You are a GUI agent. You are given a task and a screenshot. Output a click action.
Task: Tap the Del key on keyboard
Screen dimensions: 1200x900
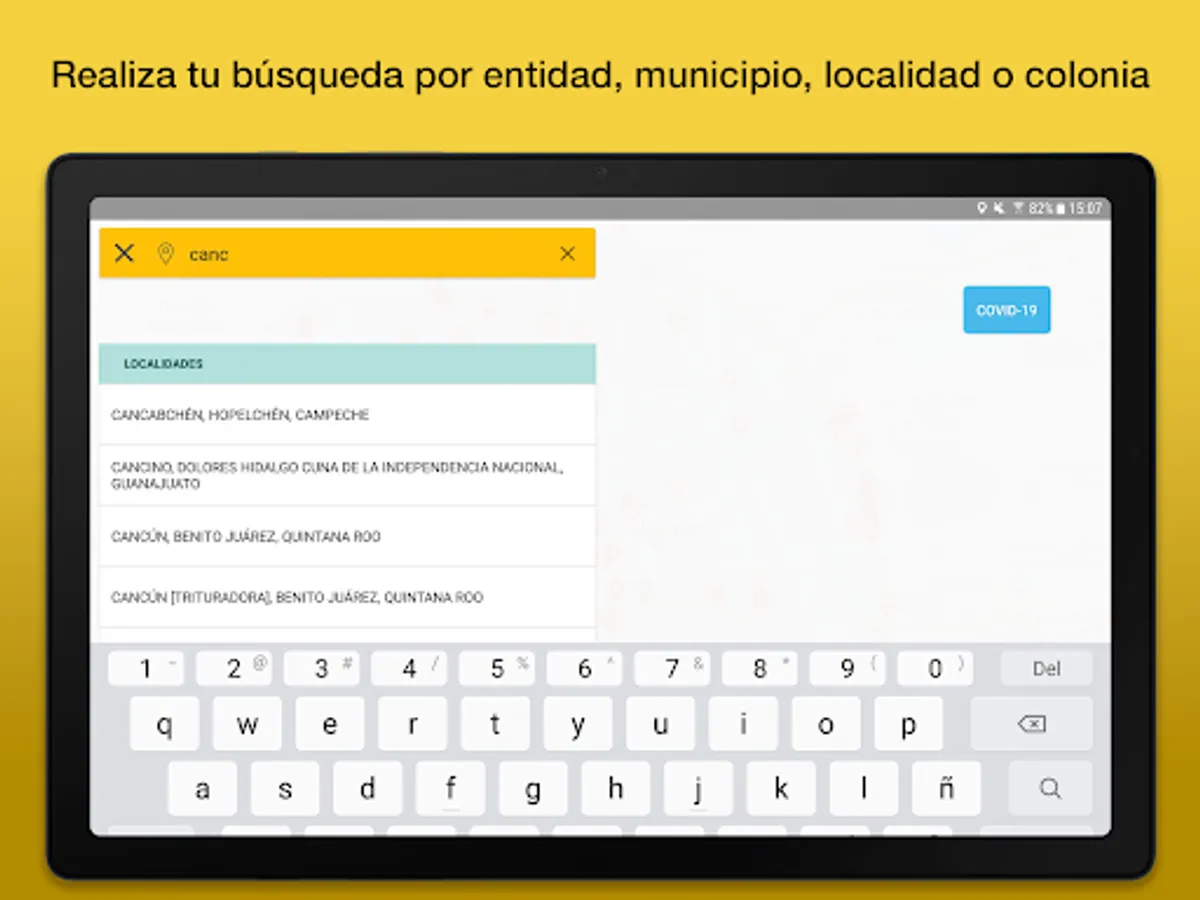tap(1047, 669)
